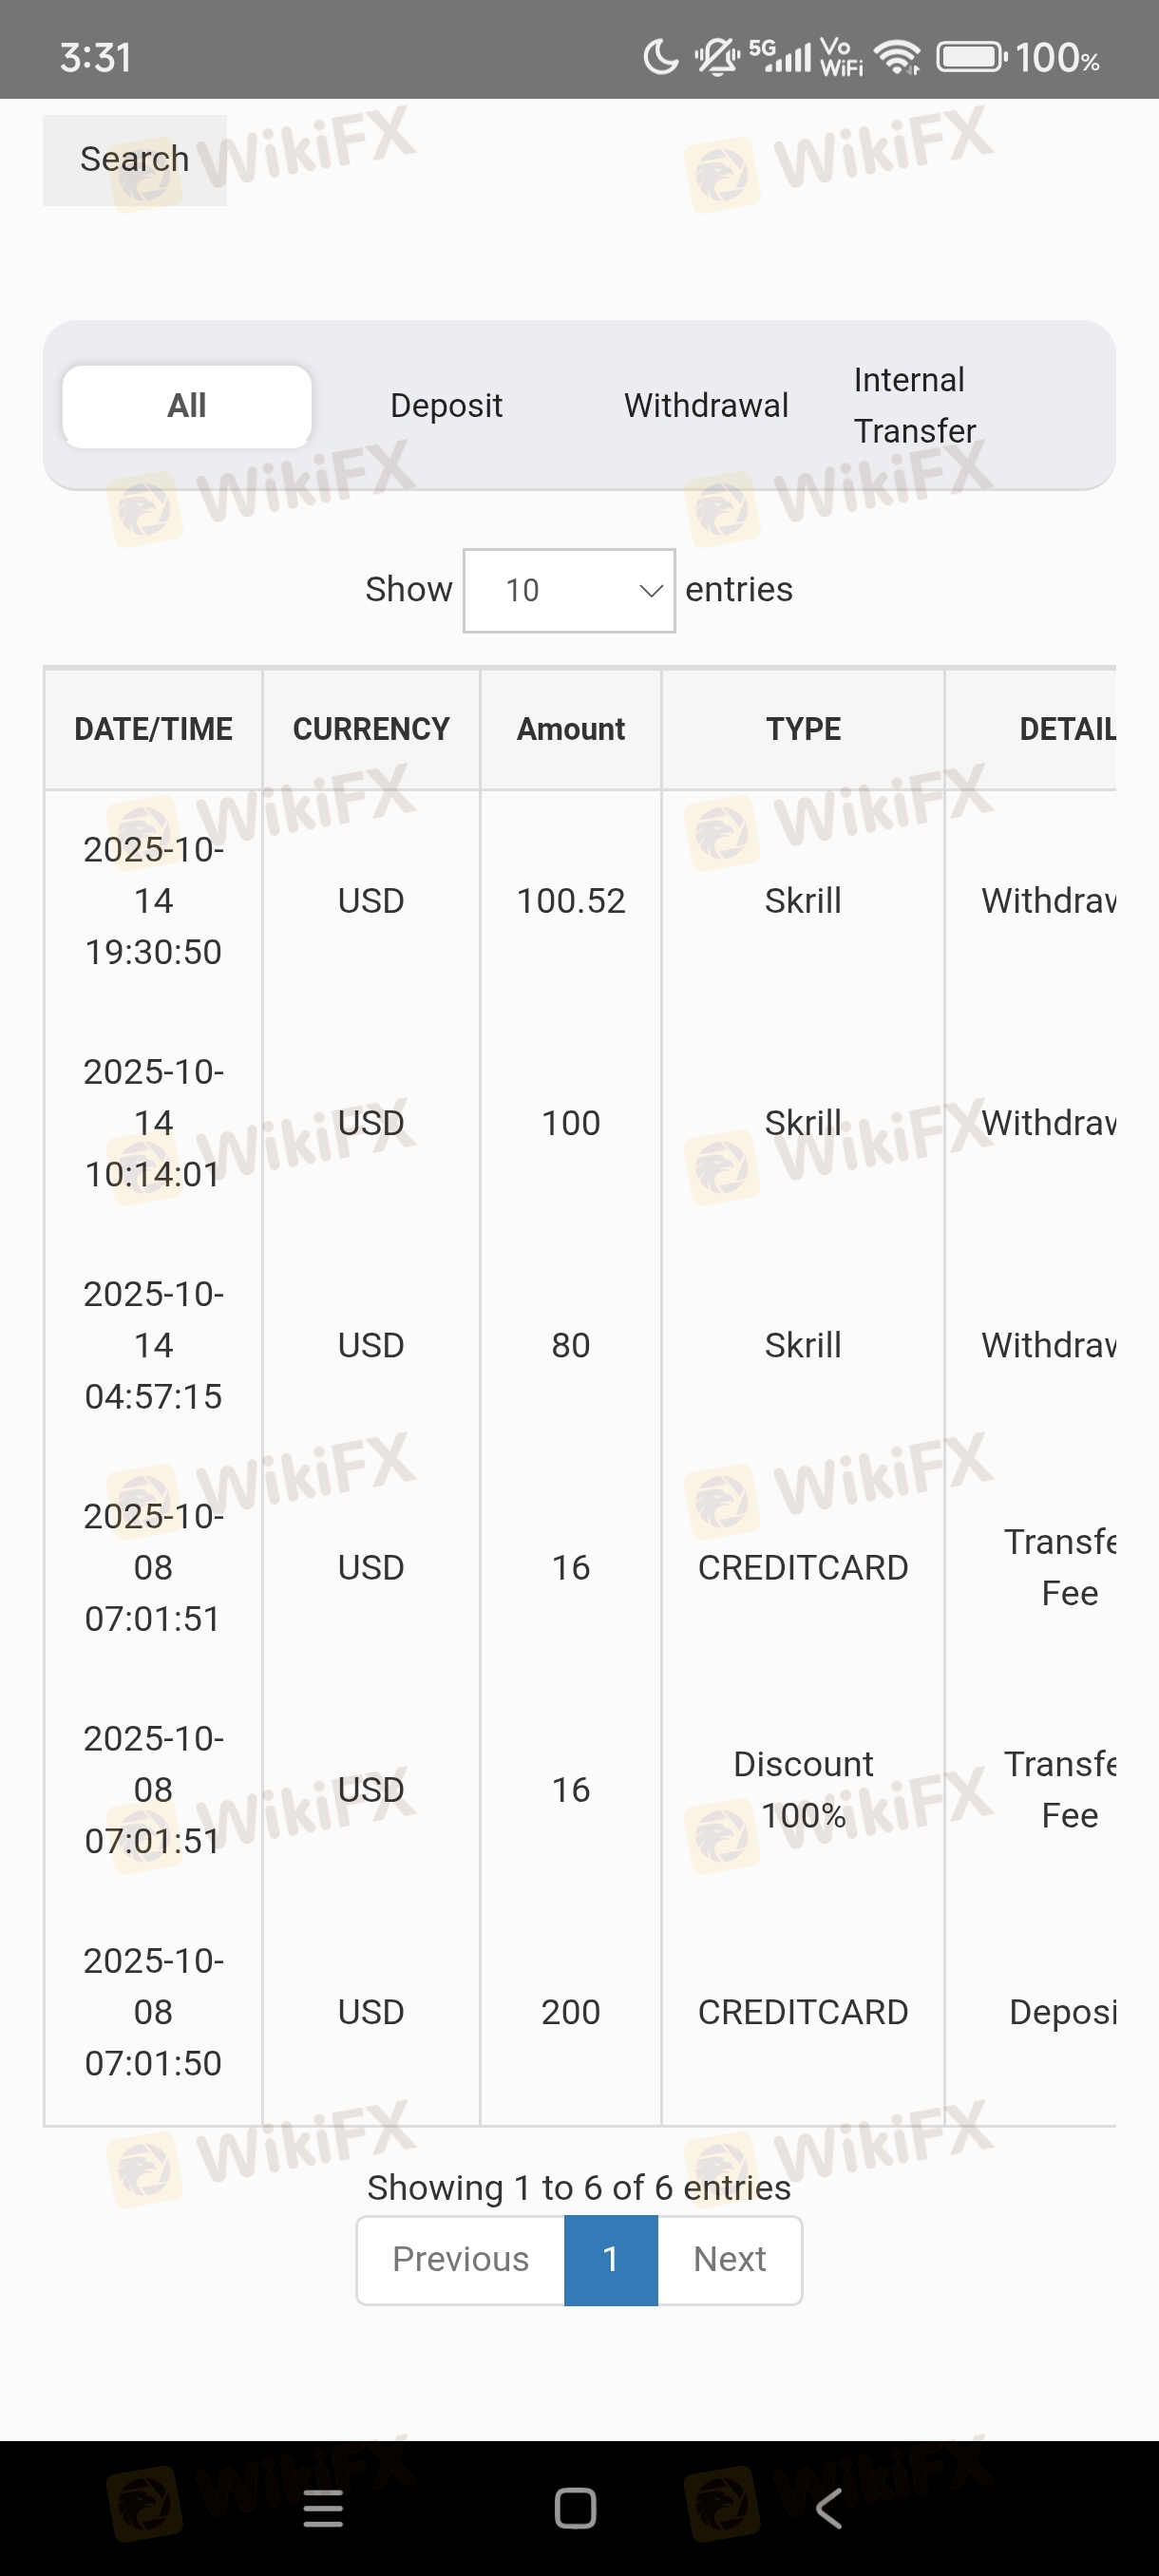Screen dimensions: 1159x2576
Task: Tap the muted vibrate status icon
Action: point(717,57)
